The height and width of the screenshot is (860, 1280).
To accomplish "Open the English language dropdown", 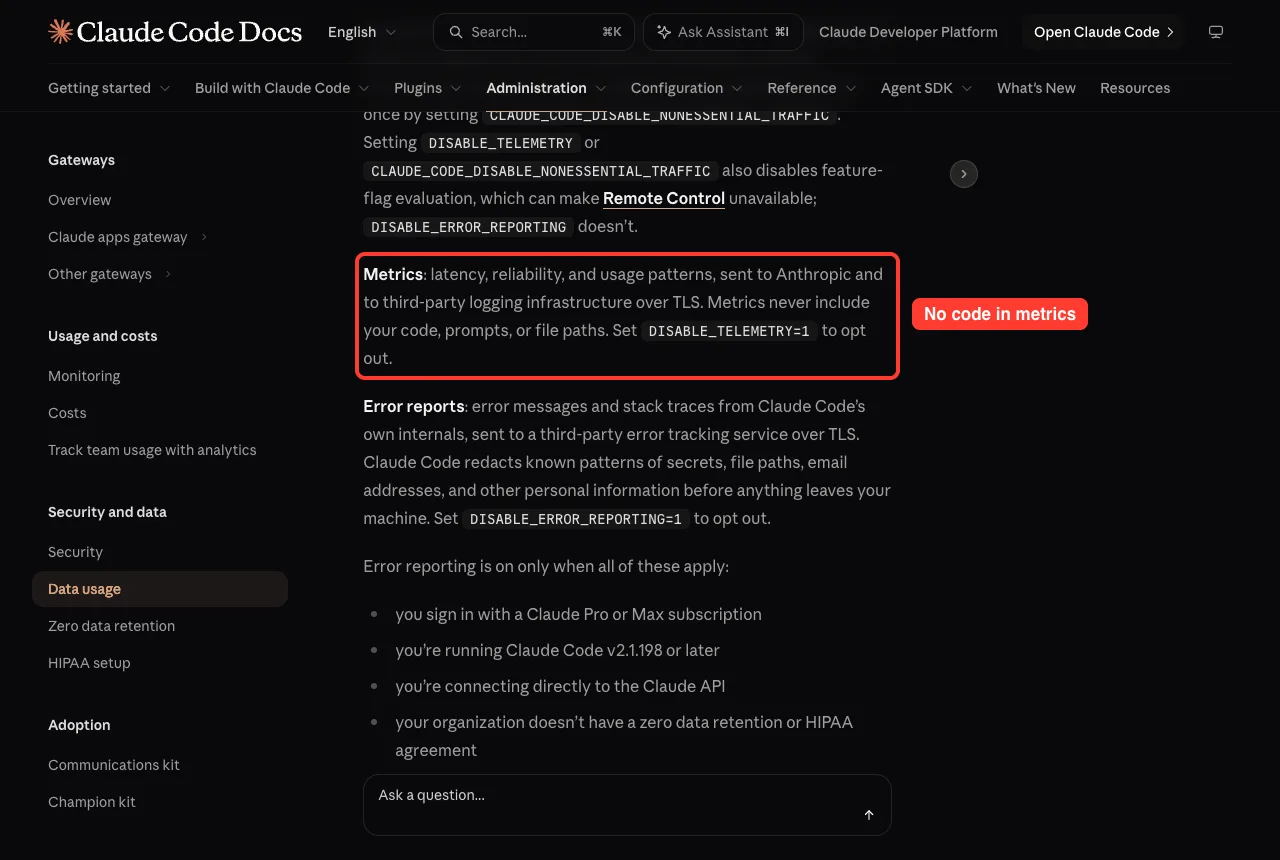I will [362, 32].
